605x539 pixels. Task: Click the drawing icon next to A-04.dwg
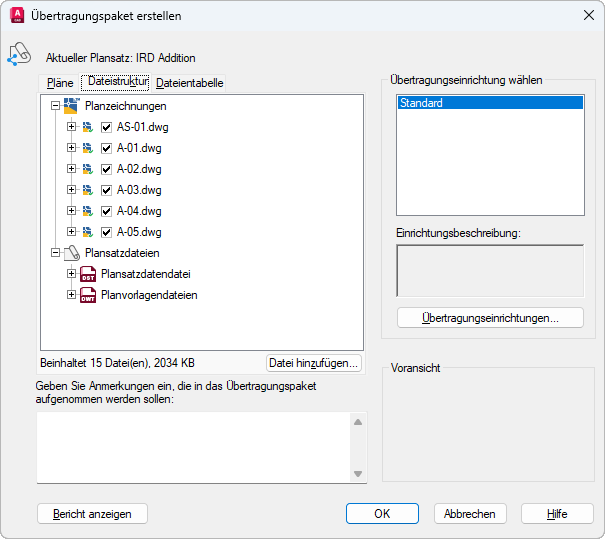(x=88, y=211)
